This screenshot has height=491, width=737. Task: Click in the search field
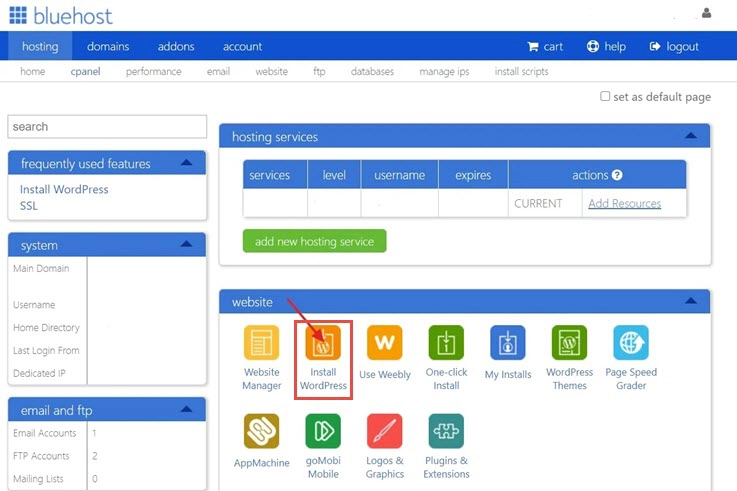coord(107,127)
